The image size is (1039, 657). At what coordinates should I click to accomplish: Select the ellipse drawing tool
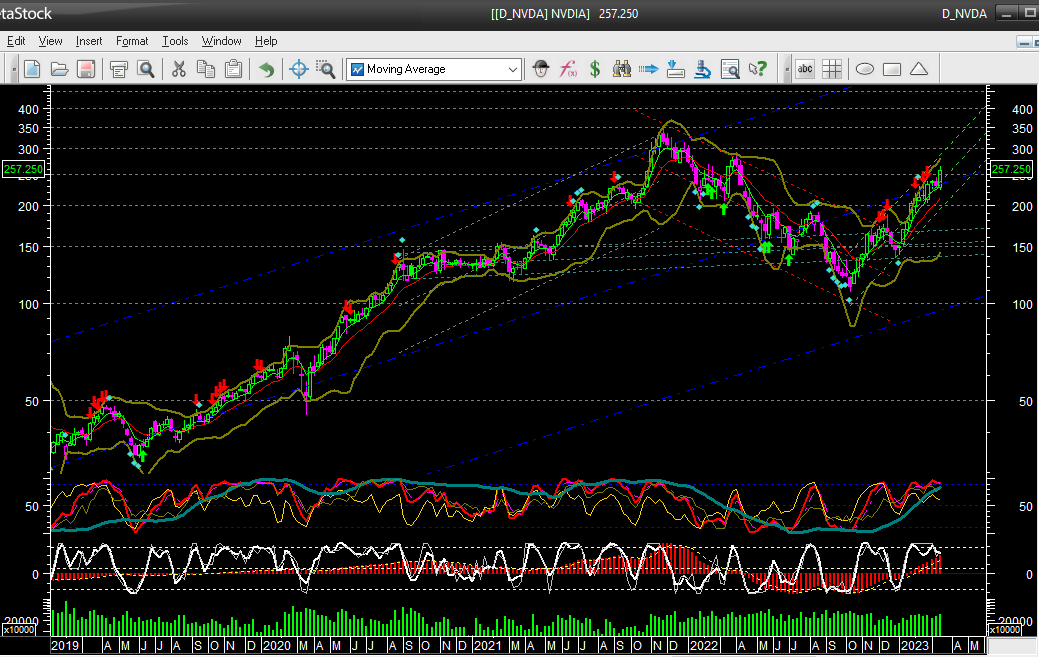tap(865, 69)
